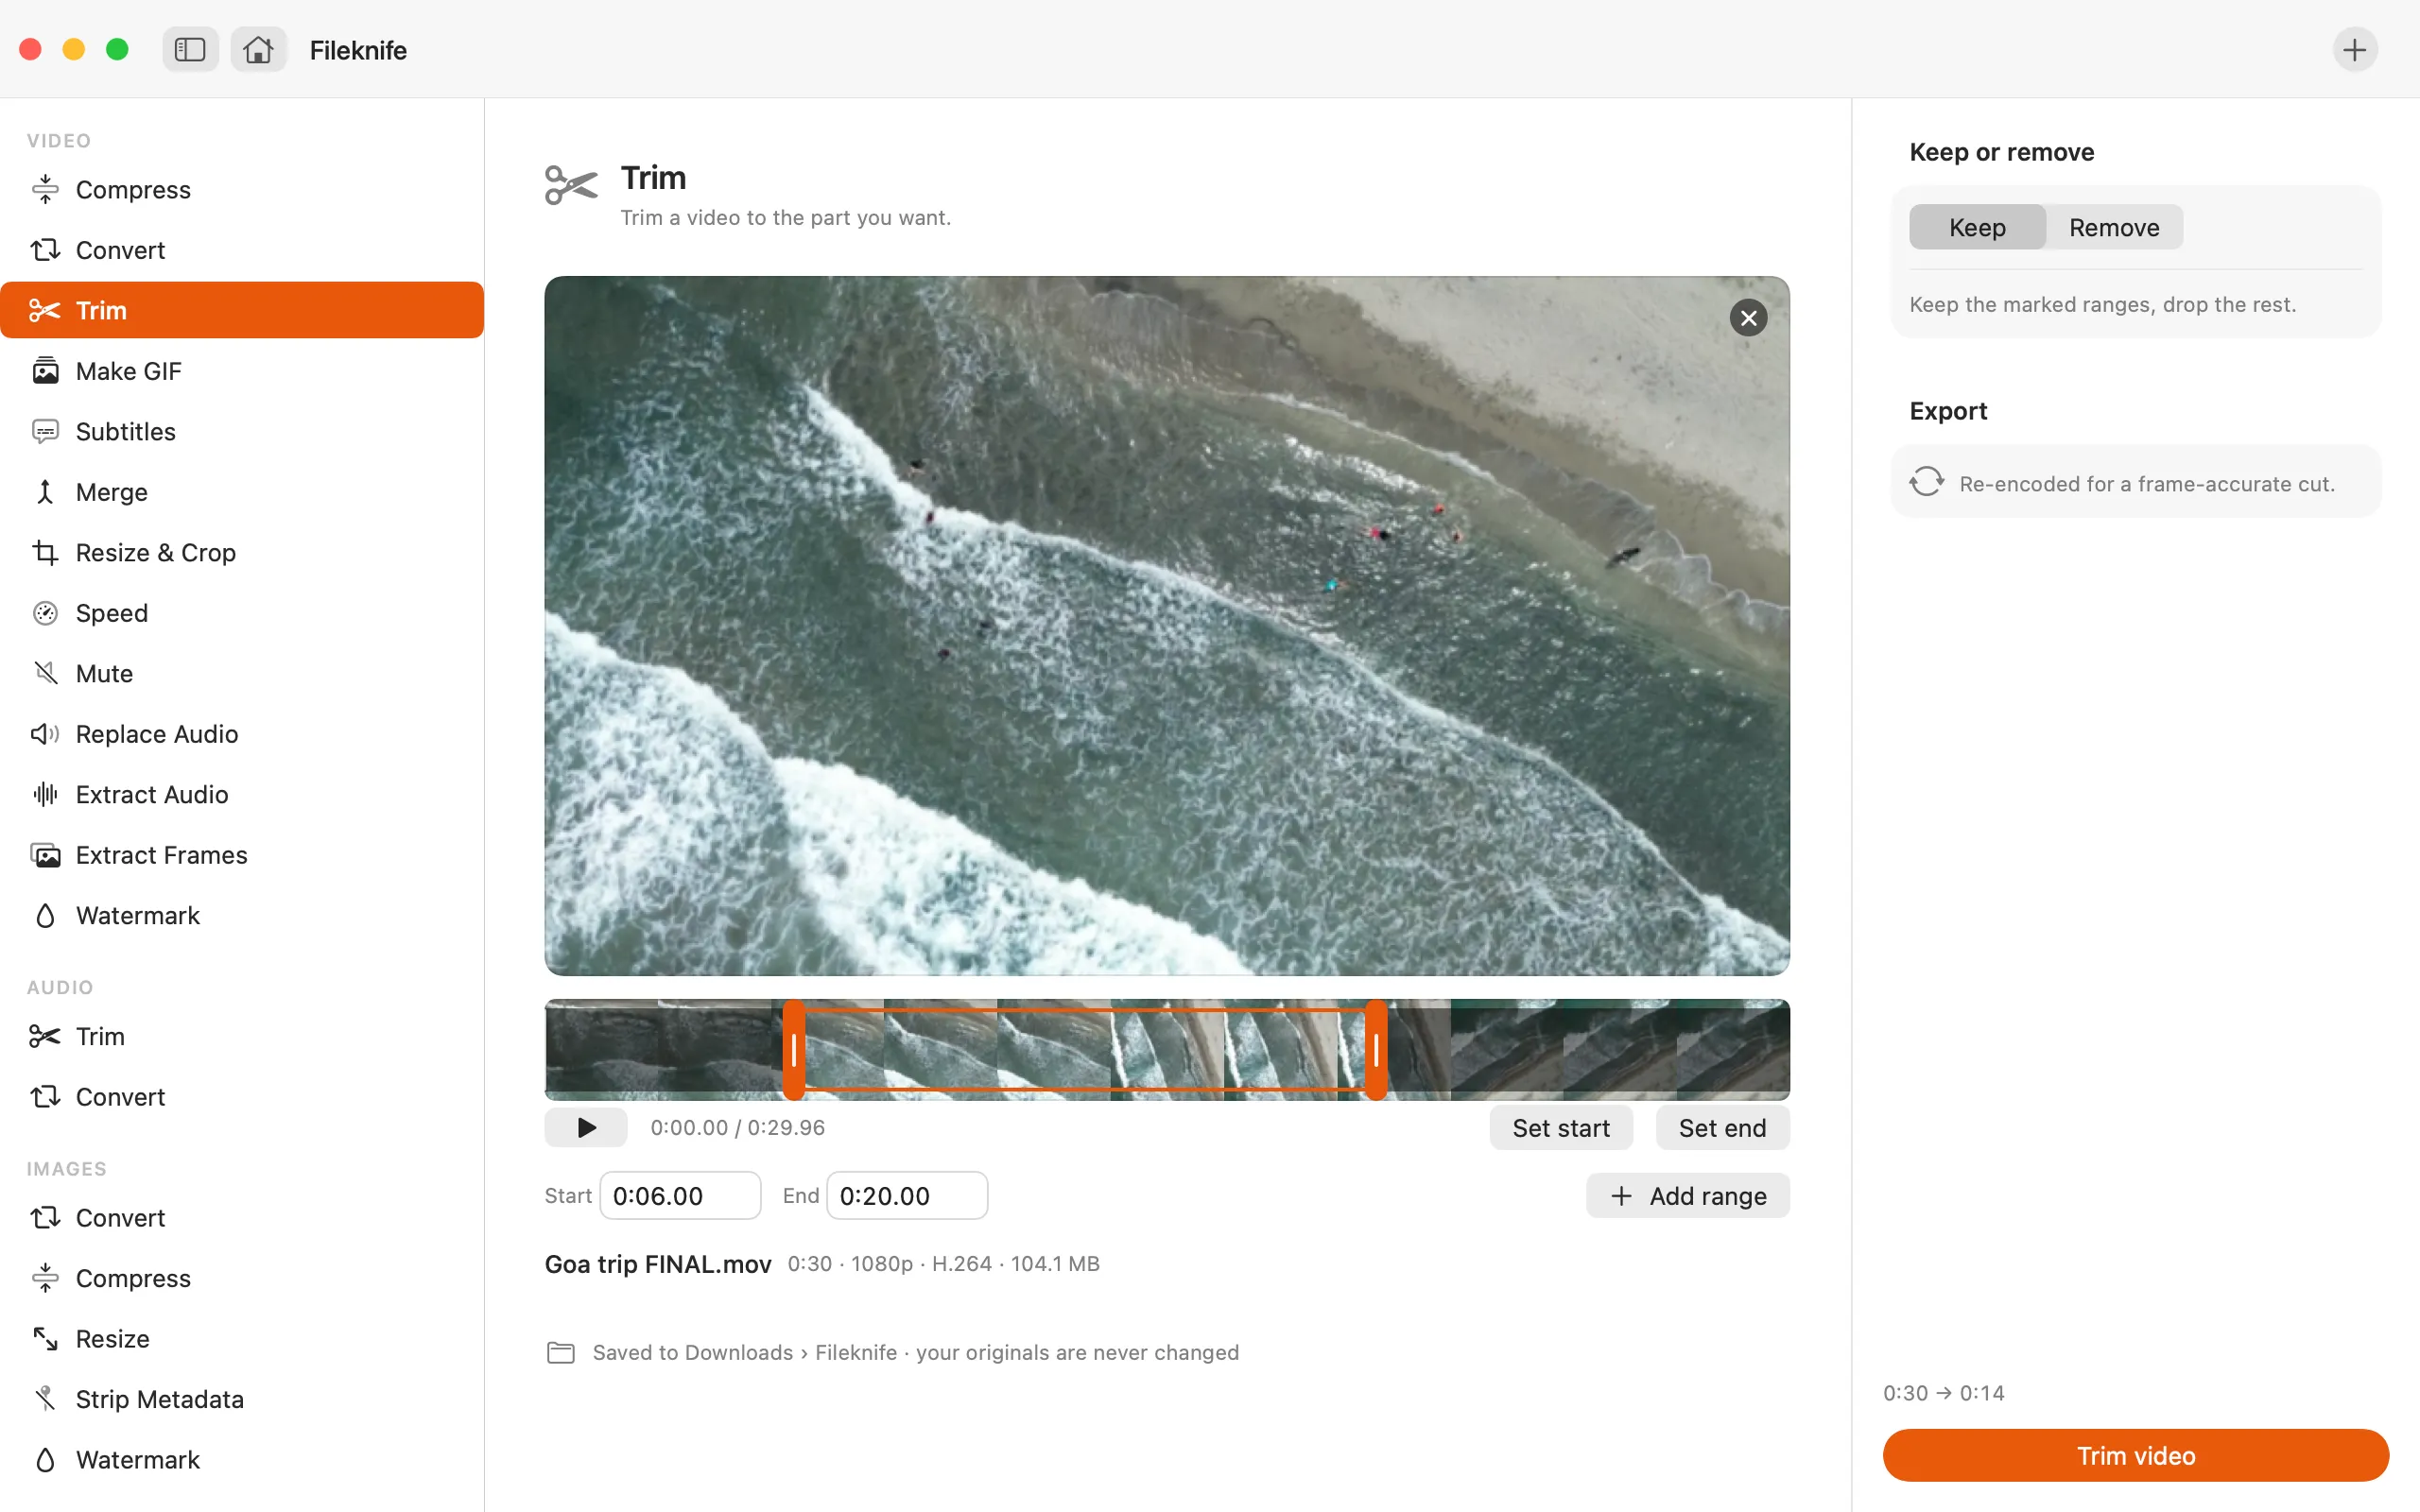The height and width of the screenshot is (1512, 2420).
Task: Play the video preview
Action: pos(586,1127)
